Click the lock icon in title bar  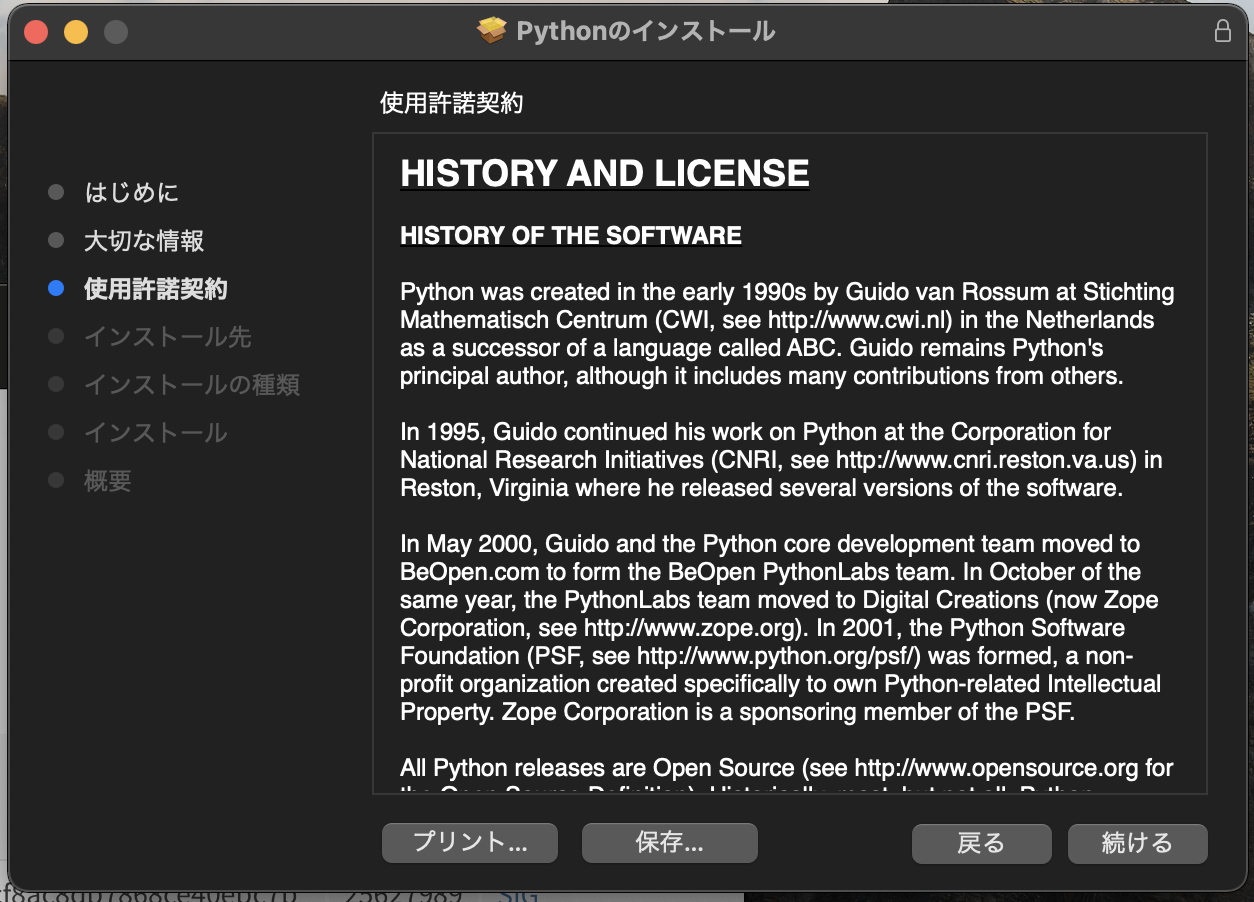pos(1222,31)
